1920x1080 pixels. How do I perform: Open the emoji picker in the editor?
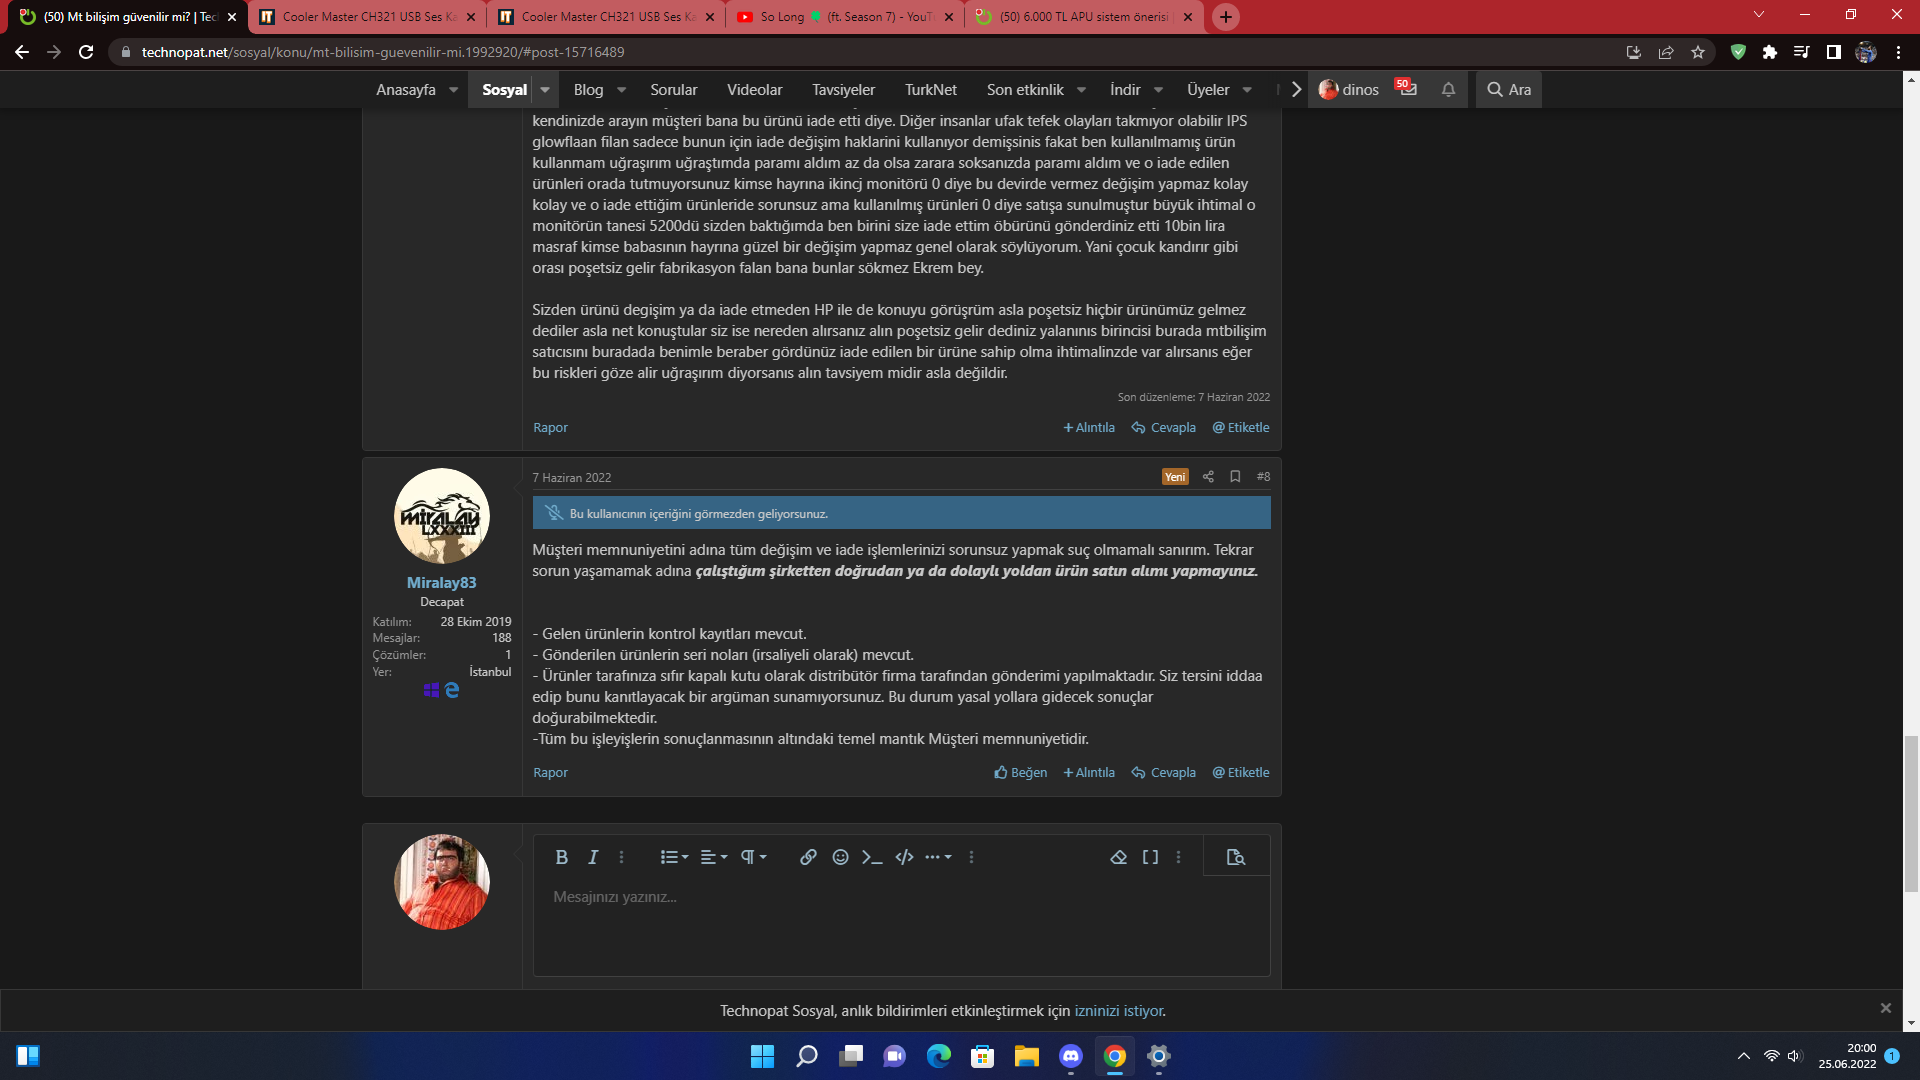pyautogui.click(x=839, y=857)
